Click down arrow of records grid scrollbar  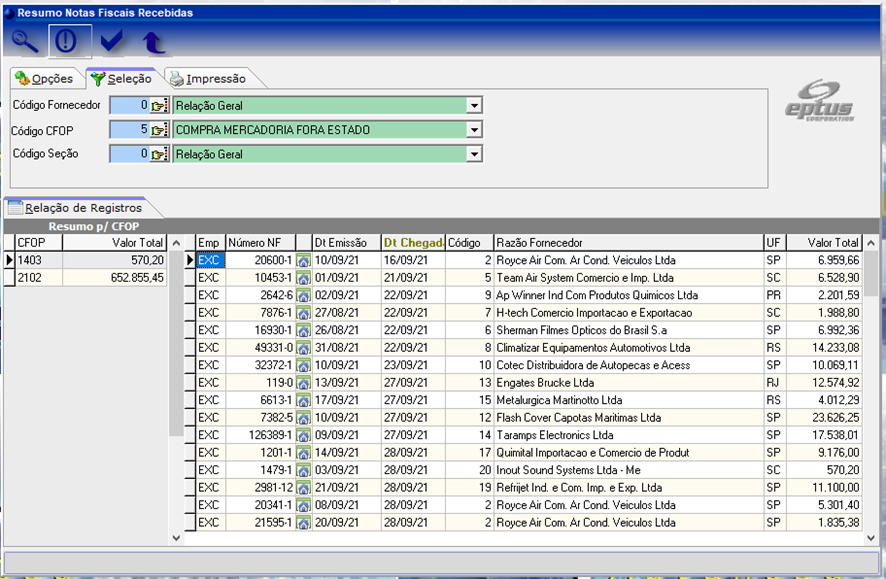coord(871,538)
